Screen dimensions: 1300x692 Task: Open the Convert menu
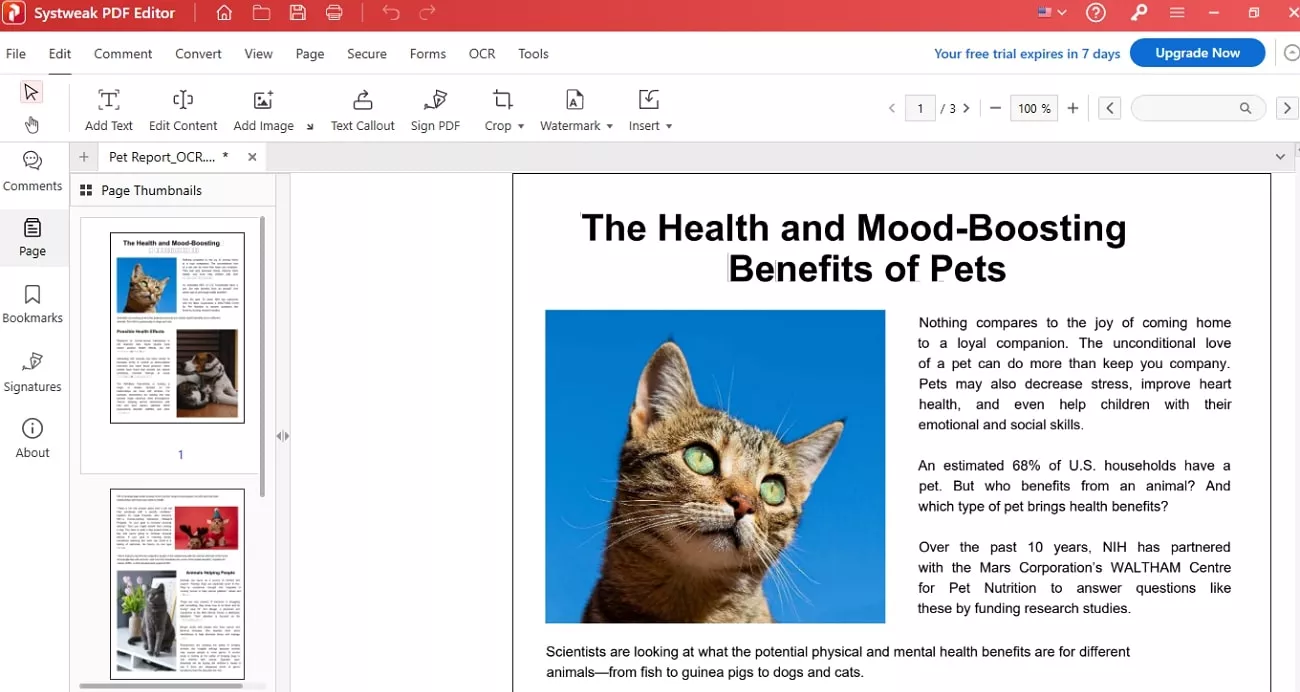198,54
